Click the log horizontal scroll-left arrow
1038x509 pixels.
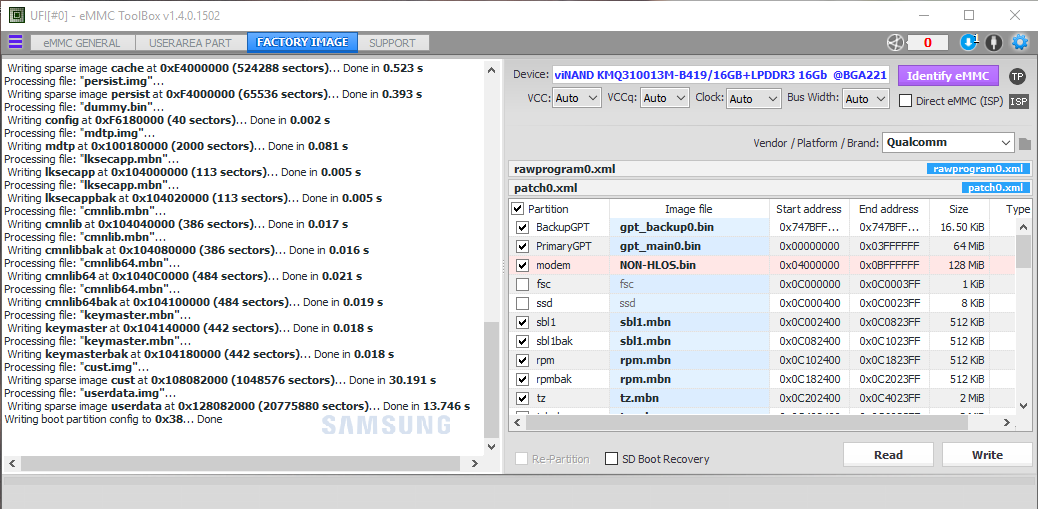12,463
